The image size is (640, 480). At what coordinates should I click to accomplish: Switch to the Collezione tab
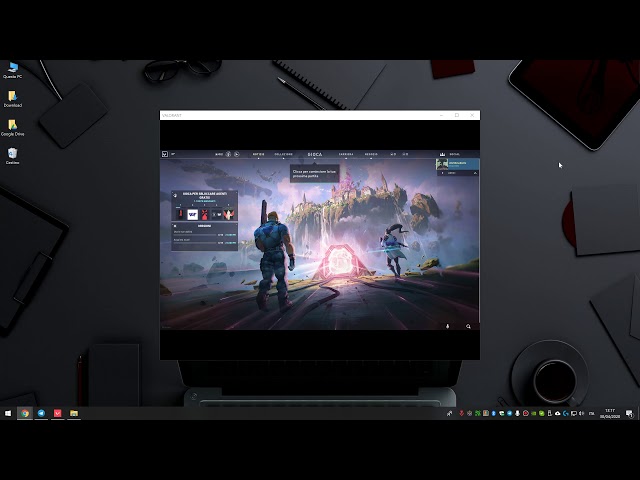click(x=284, y=154)
